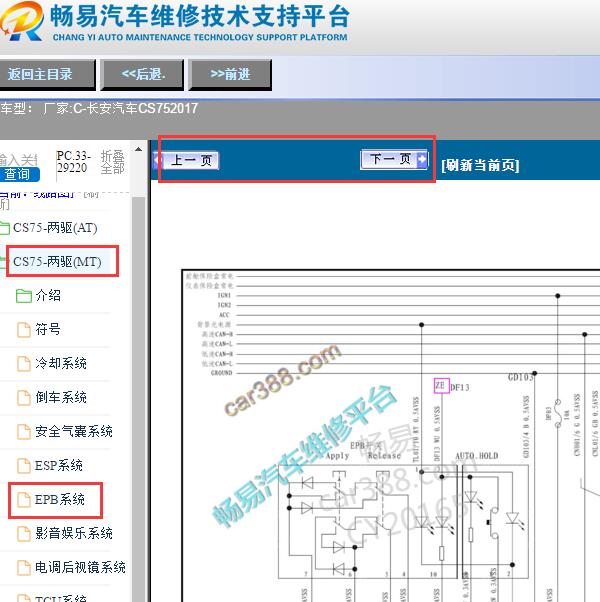Click the 冷却系统 document icon
Image resolution: width=600 pixels, height=602 pixels.
tap(24, 364)
